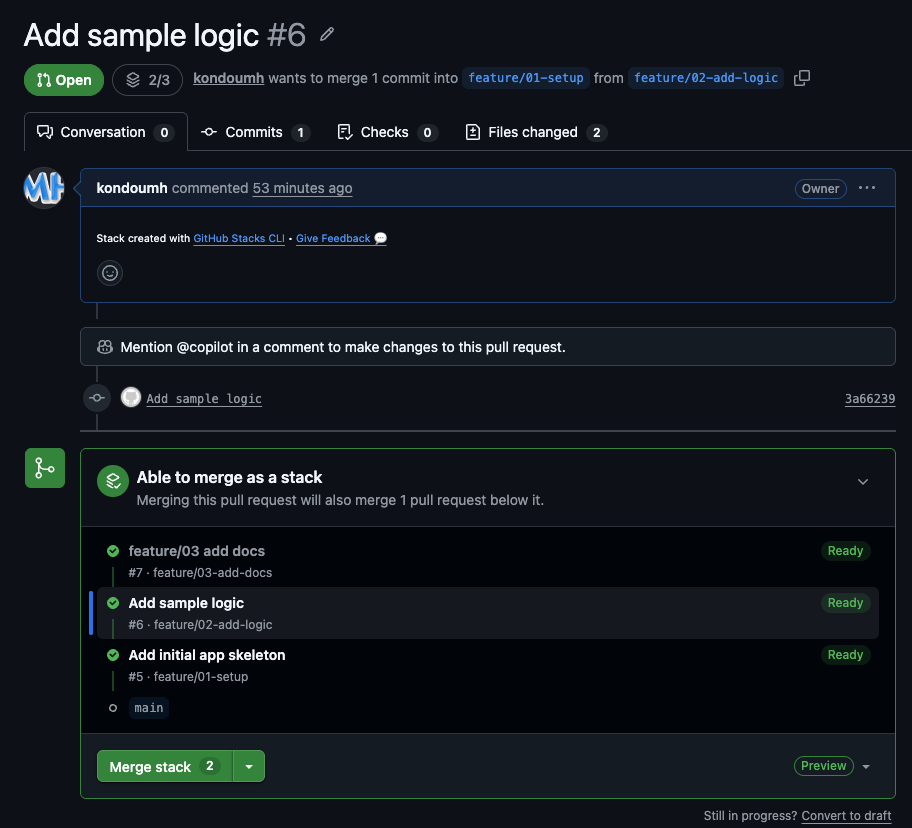Open the Add initial app skeleton entry
The image size is (912, 828).
tap(207, 655)
